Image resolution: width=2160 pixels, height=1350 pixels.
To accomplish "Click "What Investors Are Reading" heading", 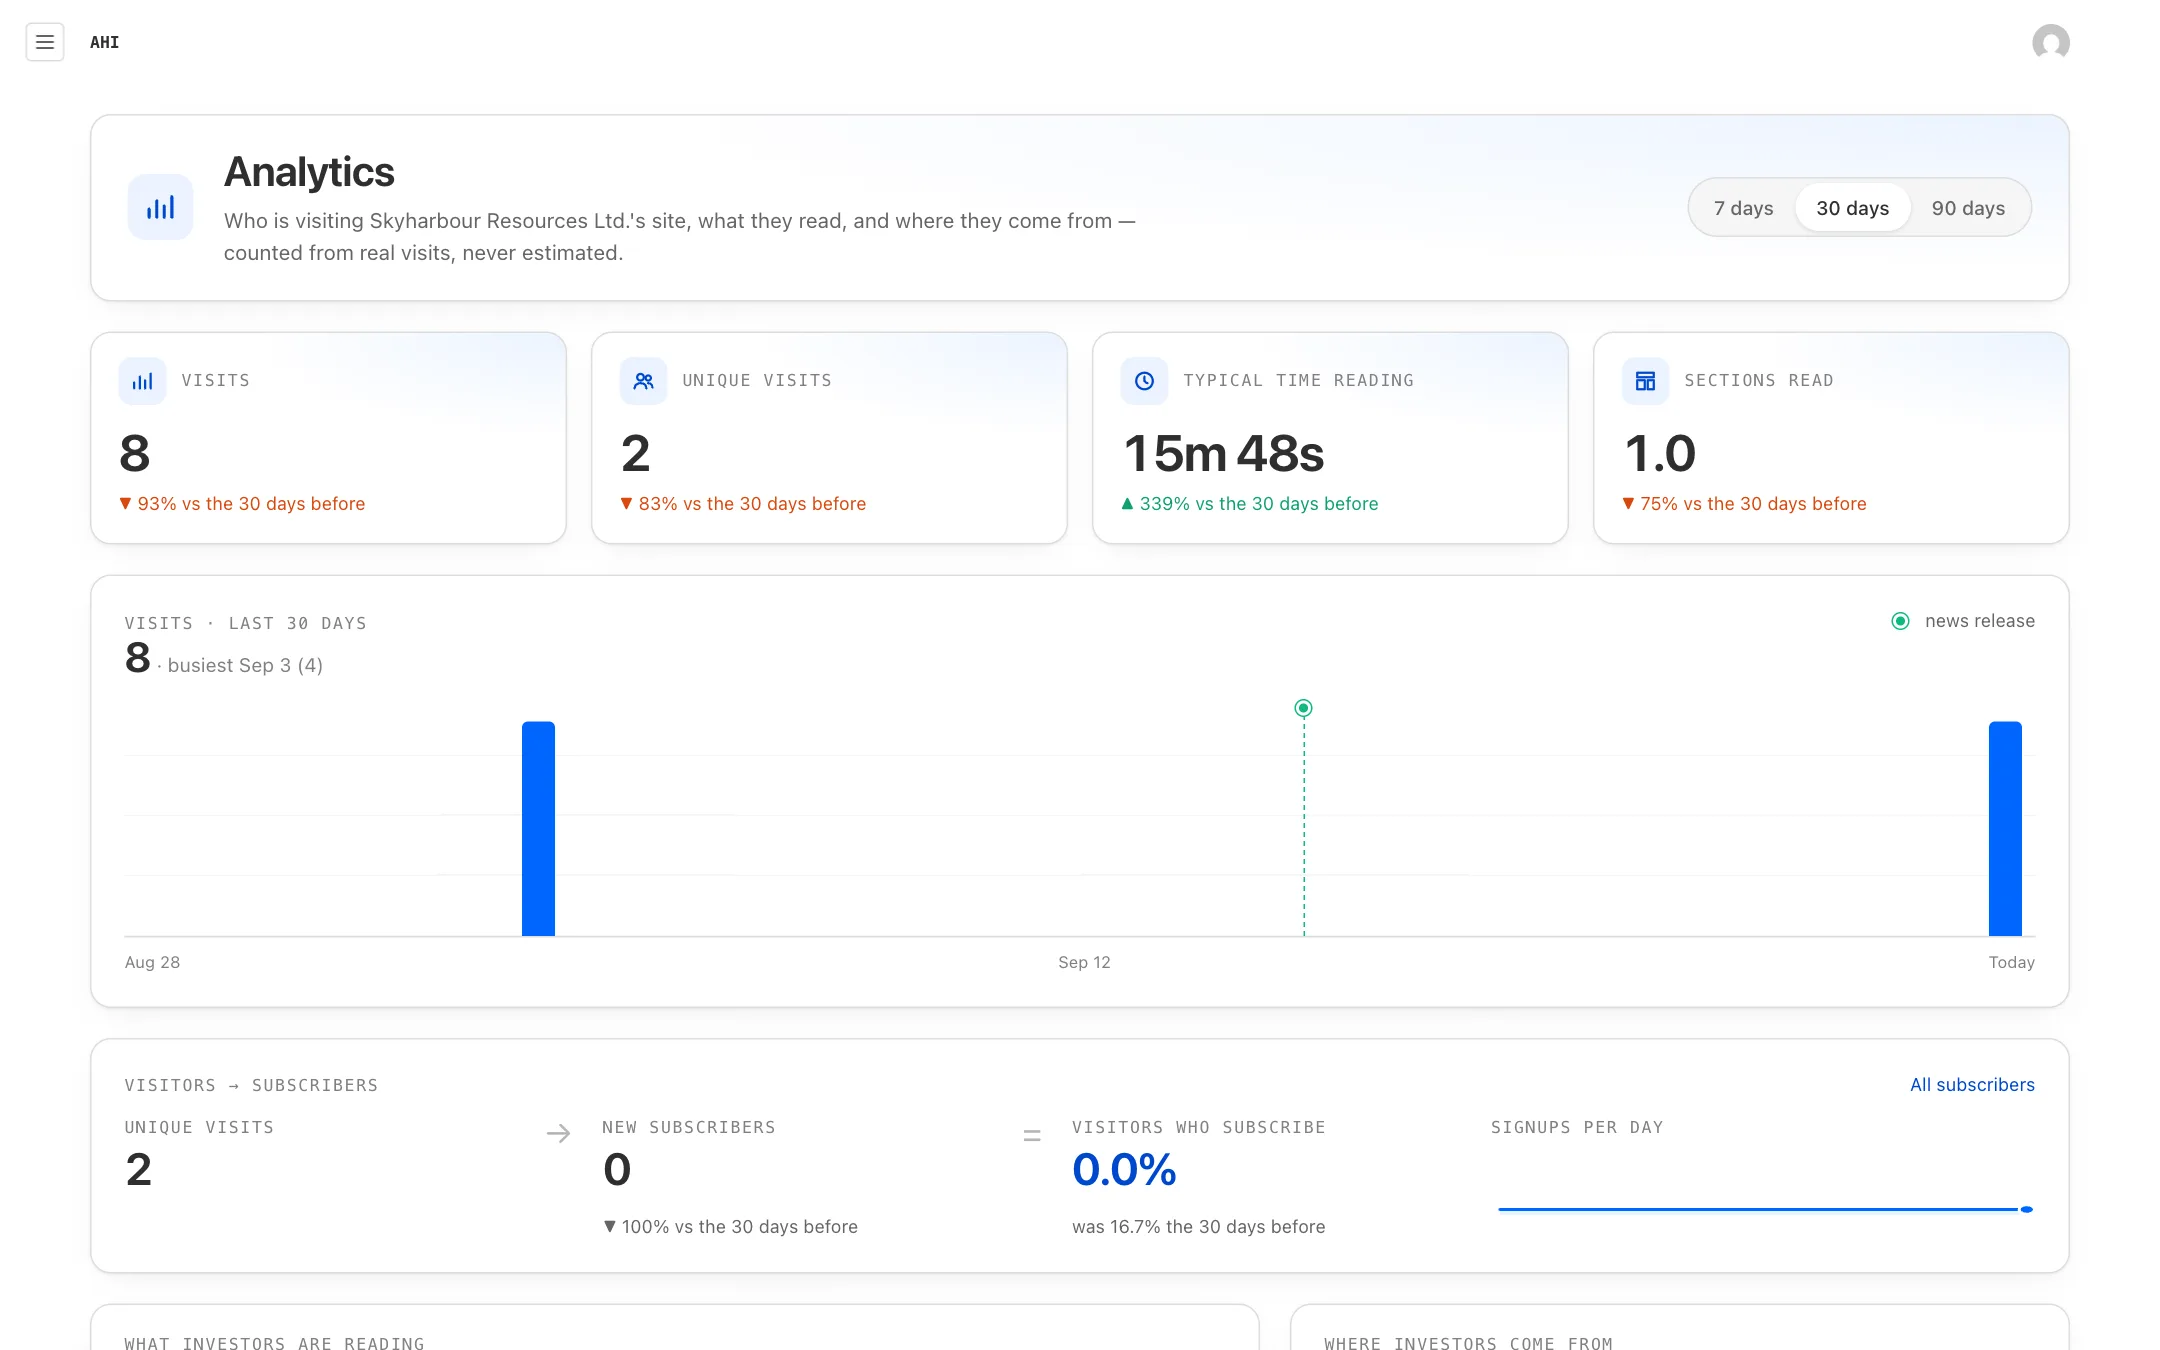I will 274,1343.
